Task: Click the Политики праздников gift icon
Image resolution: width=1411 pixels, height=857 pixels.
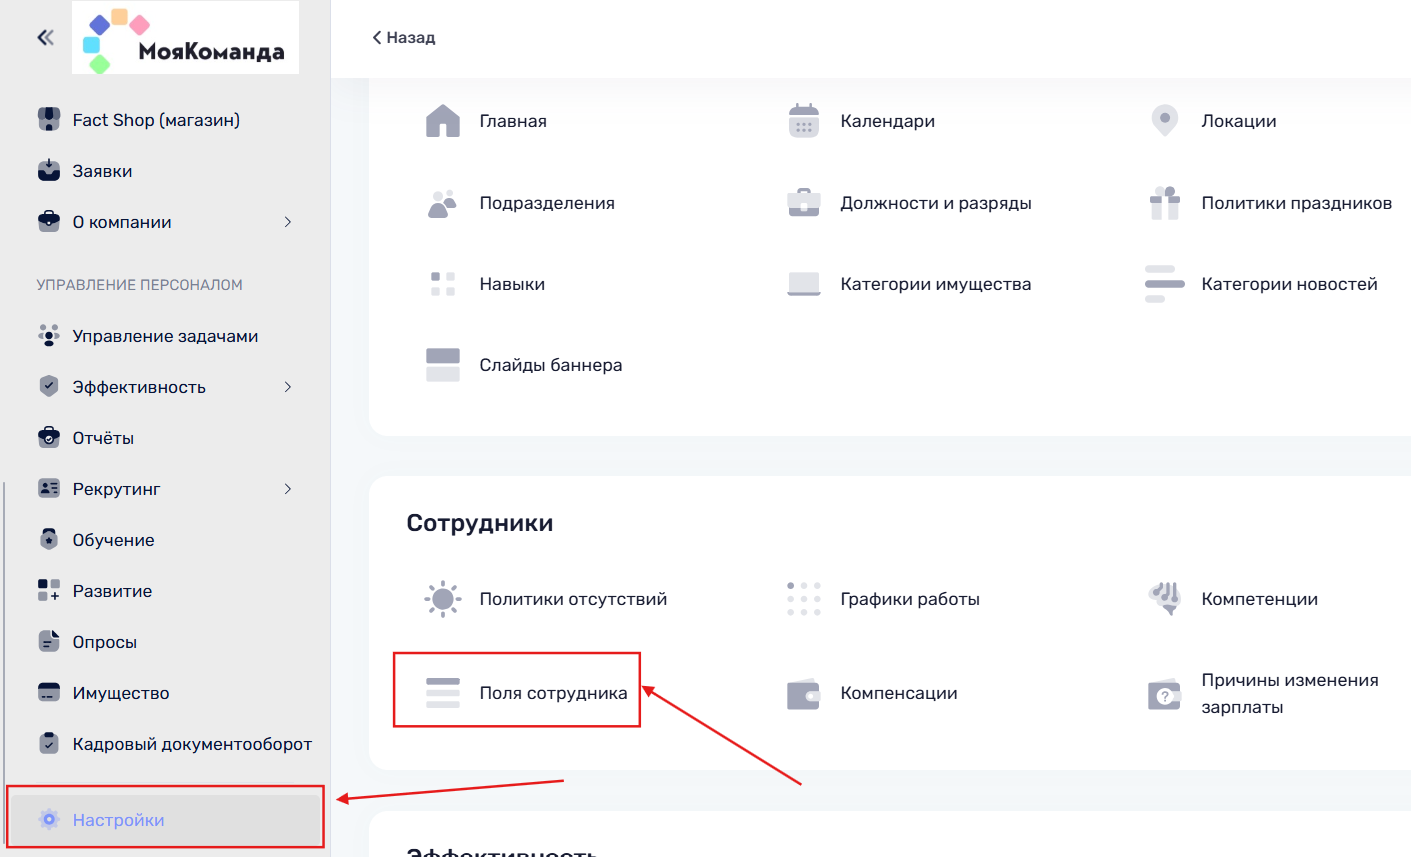Action: [1164, 203]
